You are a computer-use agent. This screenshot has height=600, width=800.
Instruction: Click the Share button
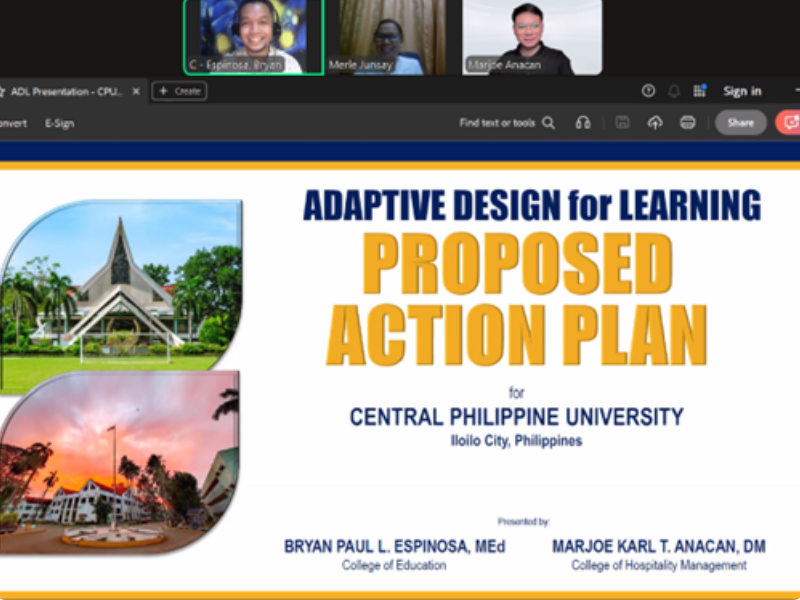740,123
